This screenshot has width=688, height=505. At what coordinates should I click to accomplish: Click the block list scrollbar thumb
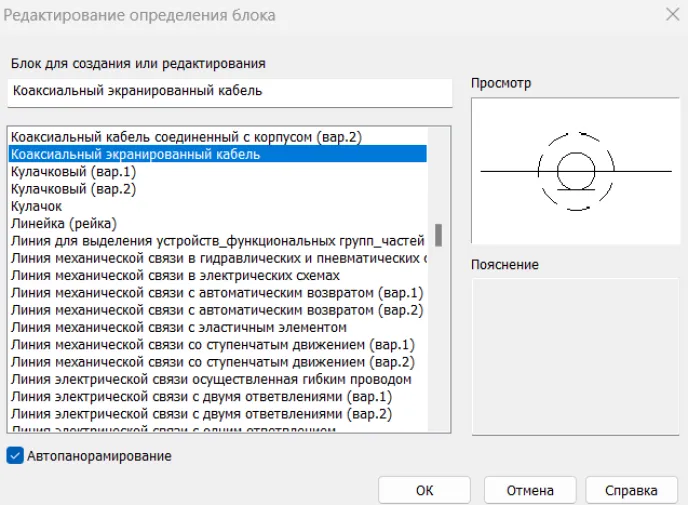(x=438, y=234)
